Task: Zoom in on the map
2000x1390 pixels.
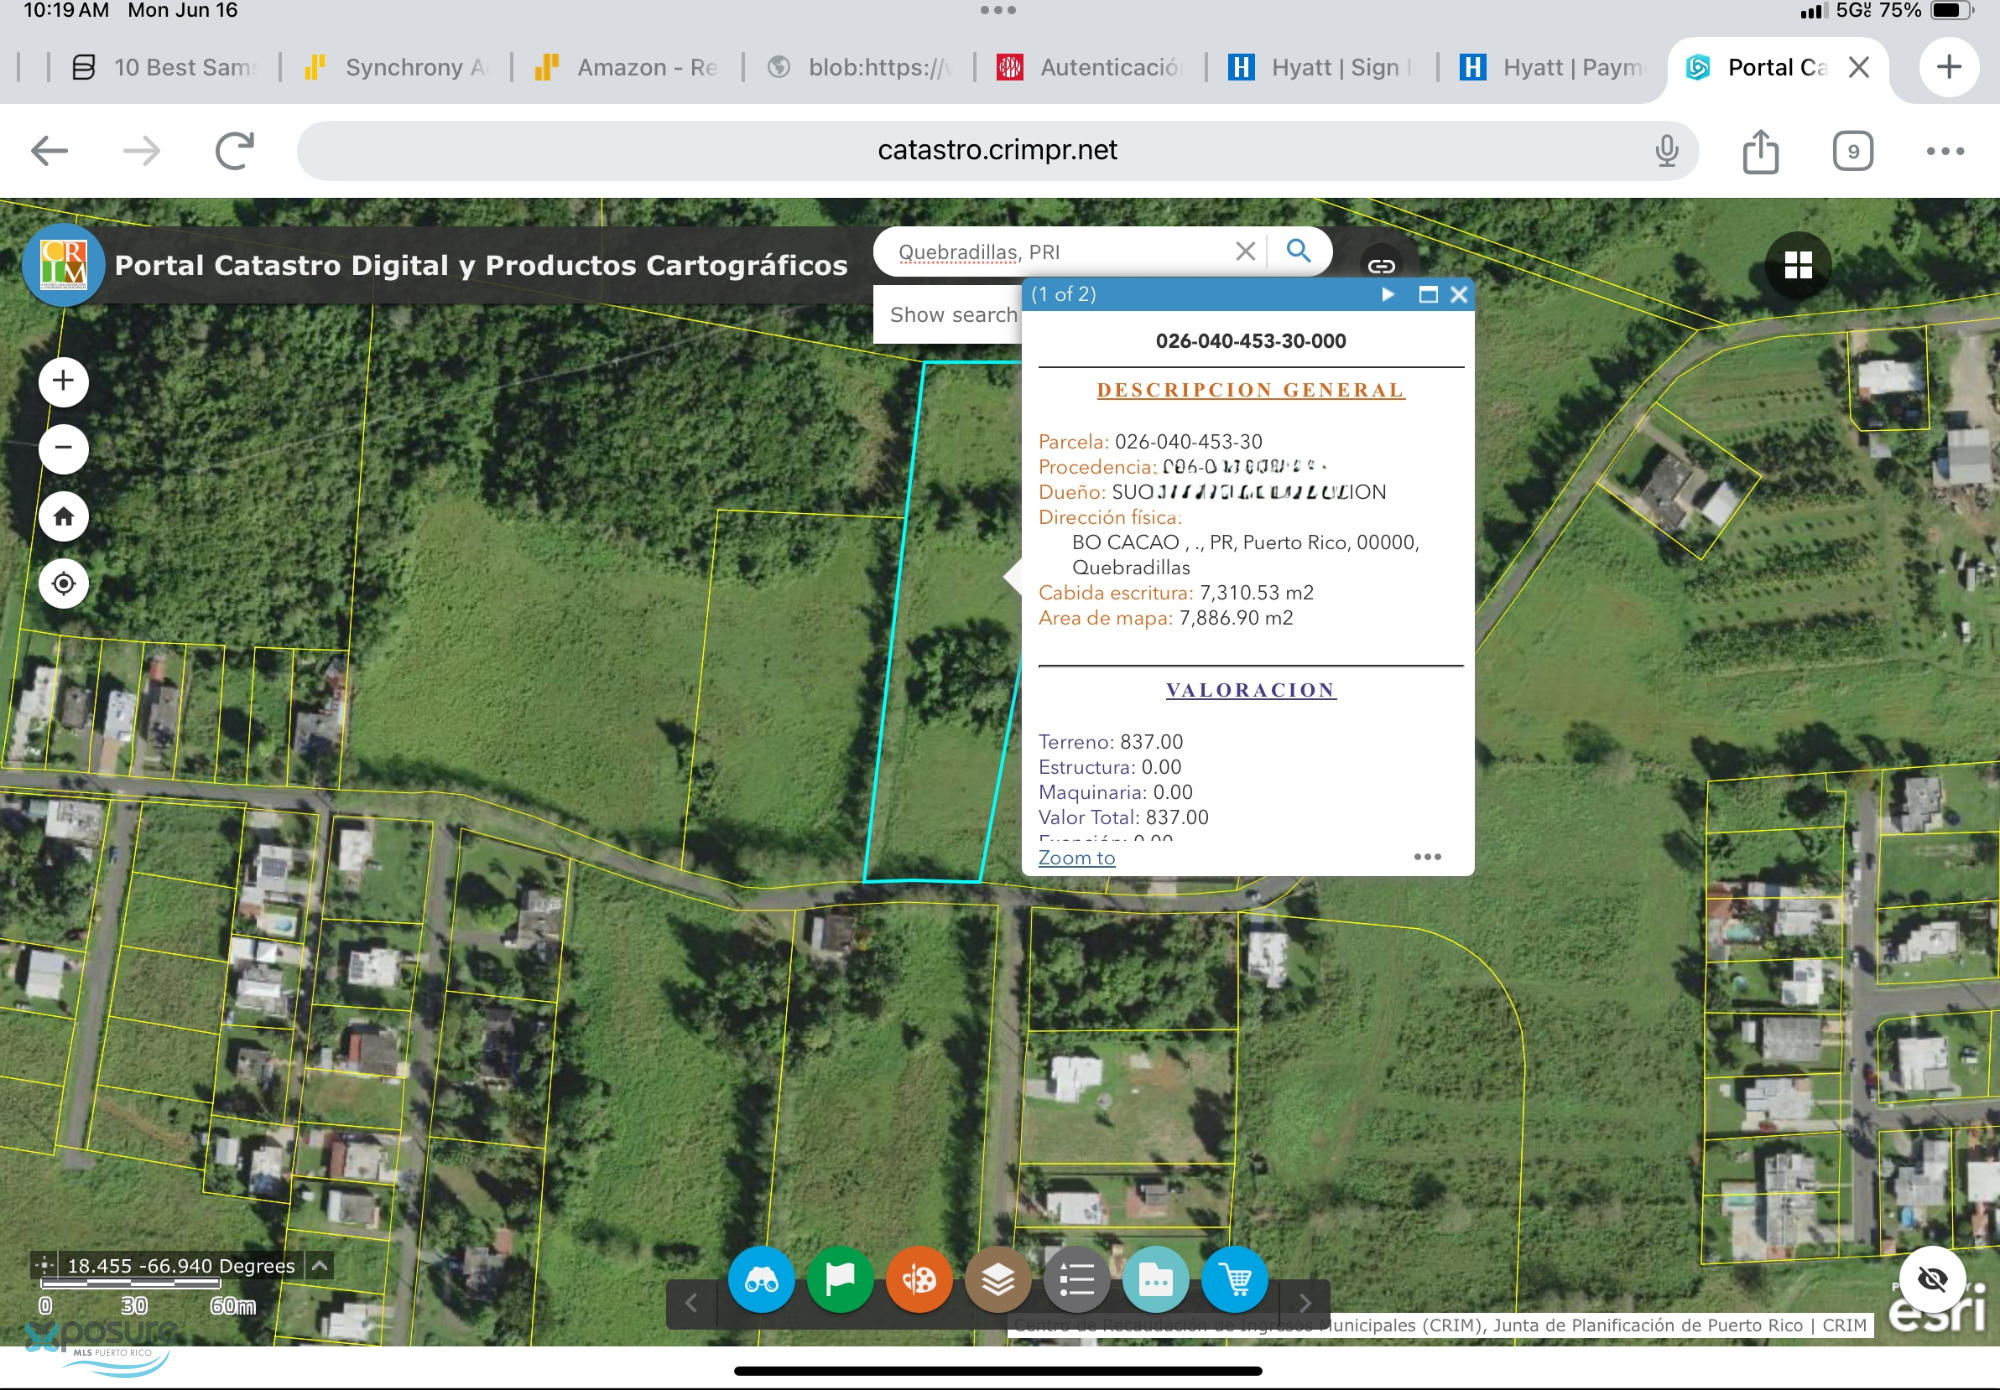Action: click(x=63, y=381)
